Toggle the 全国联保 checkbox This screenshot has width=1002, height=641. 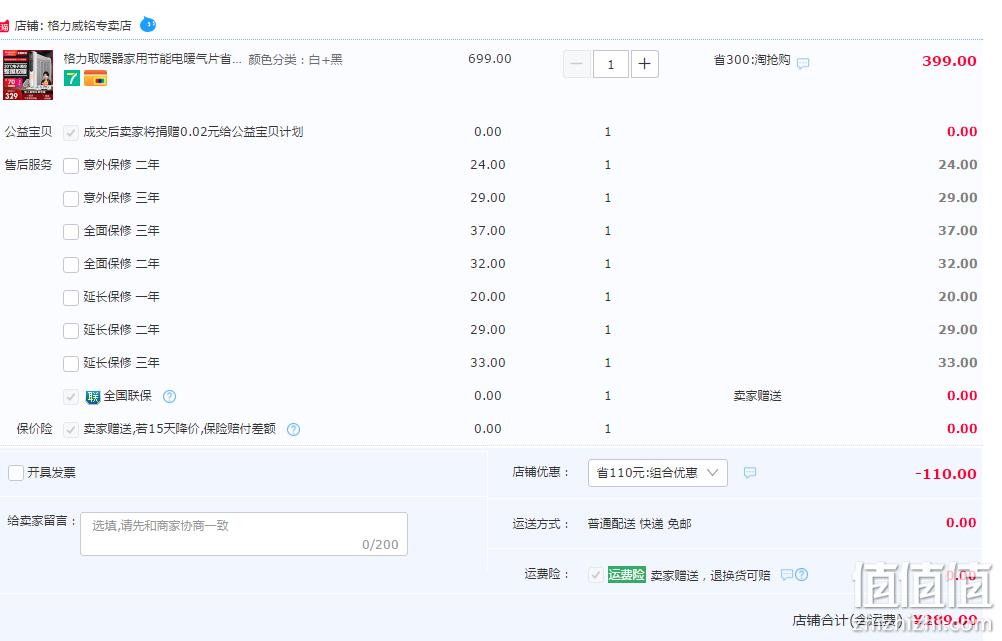tap(71, 397)
